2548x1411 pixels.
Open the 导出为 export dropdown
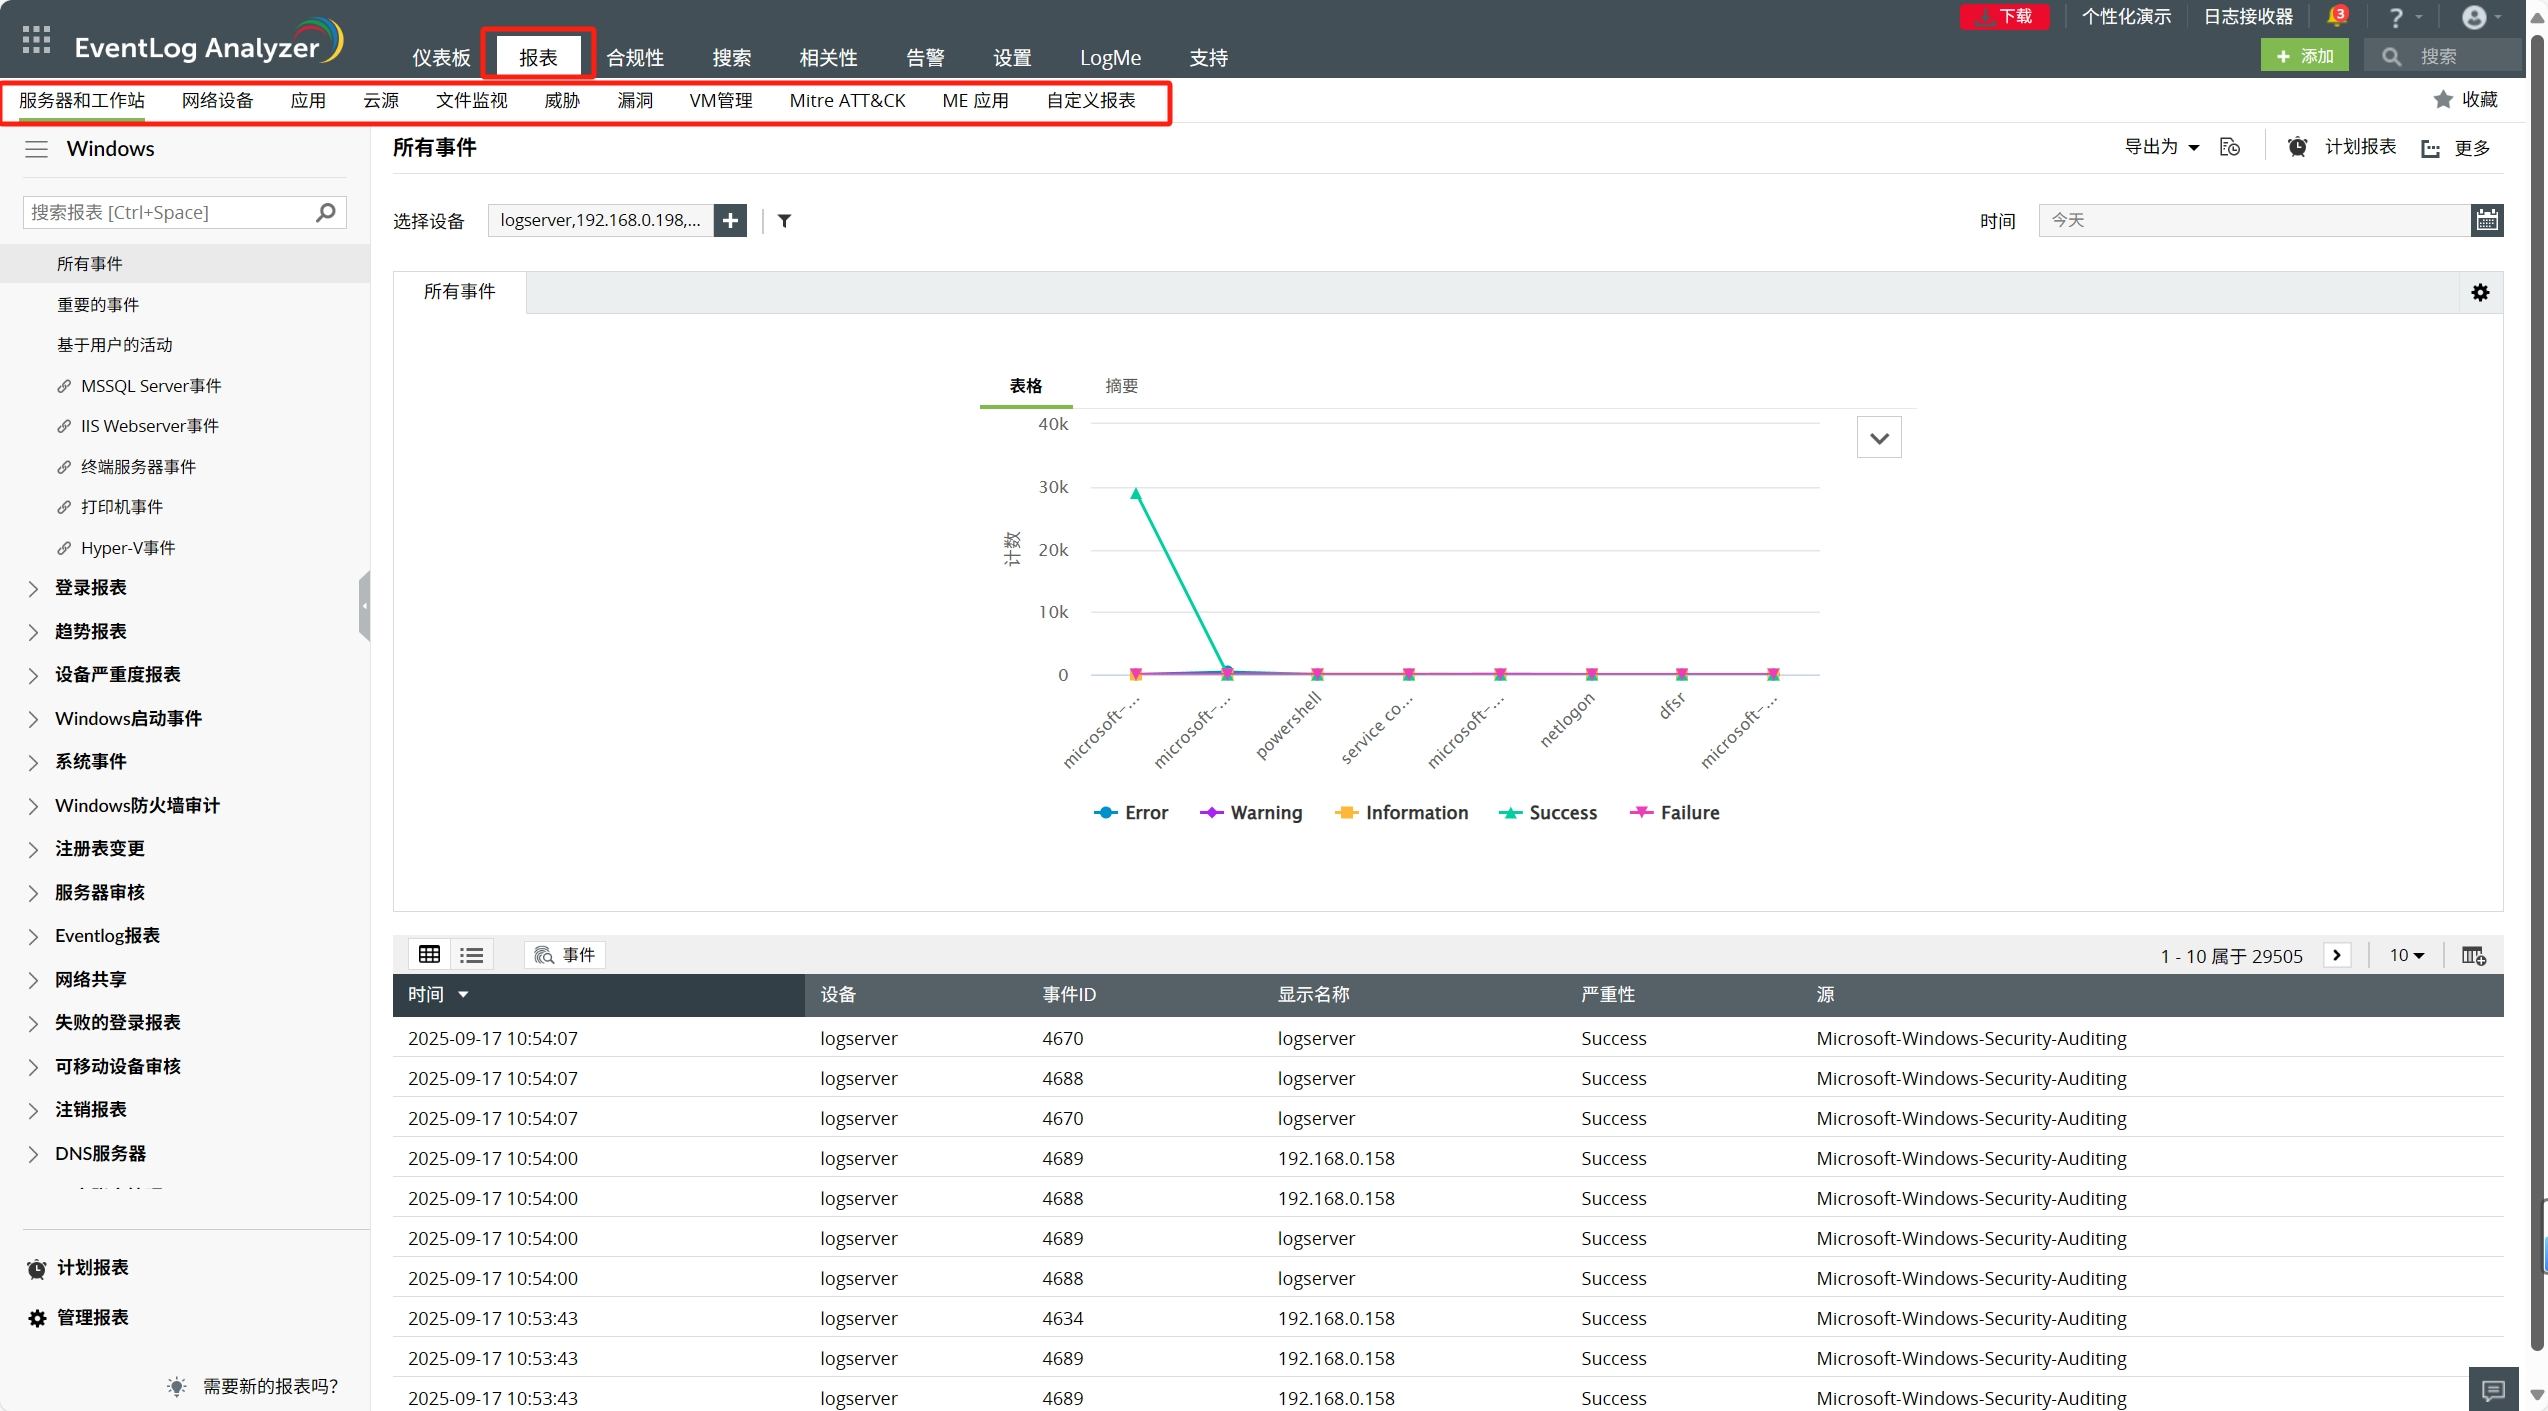click(2161, 147)
